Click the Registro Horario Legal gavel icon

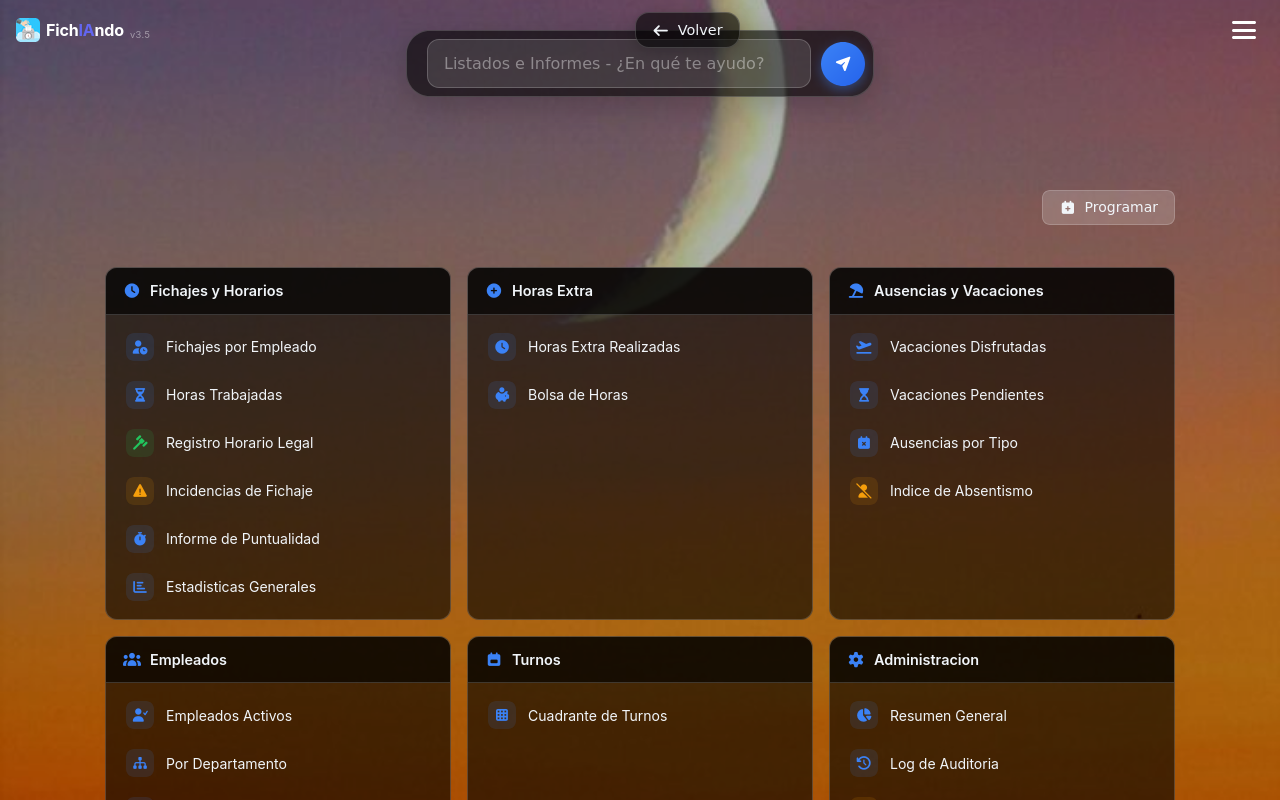coord(140,443)
